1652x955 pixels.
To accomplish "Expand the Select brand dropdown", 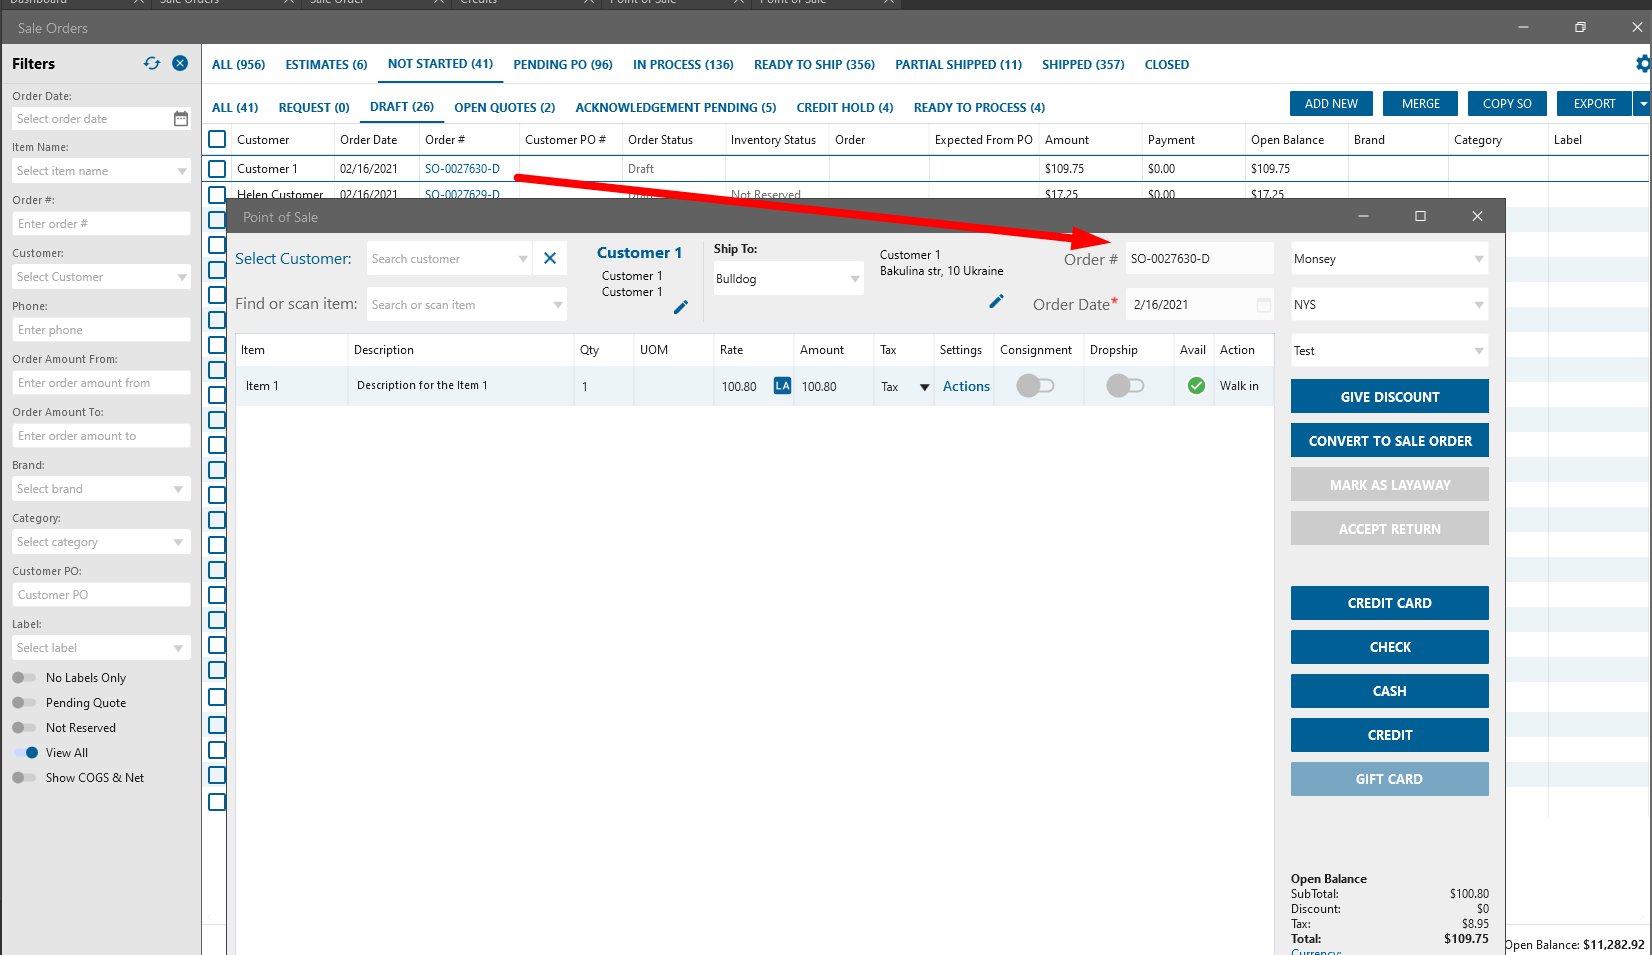I will (179, 489).
